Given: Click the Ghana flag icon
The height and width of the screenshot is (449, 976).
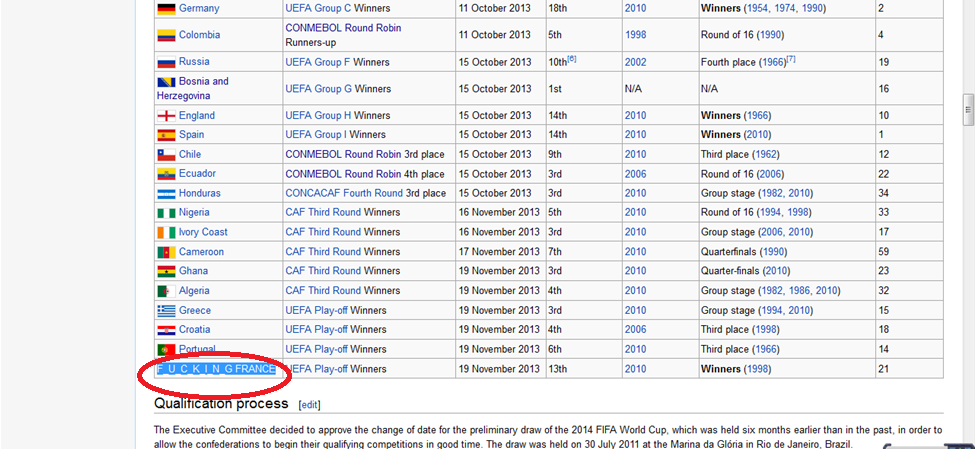Looking at the screenshot, I should point(166,272).
